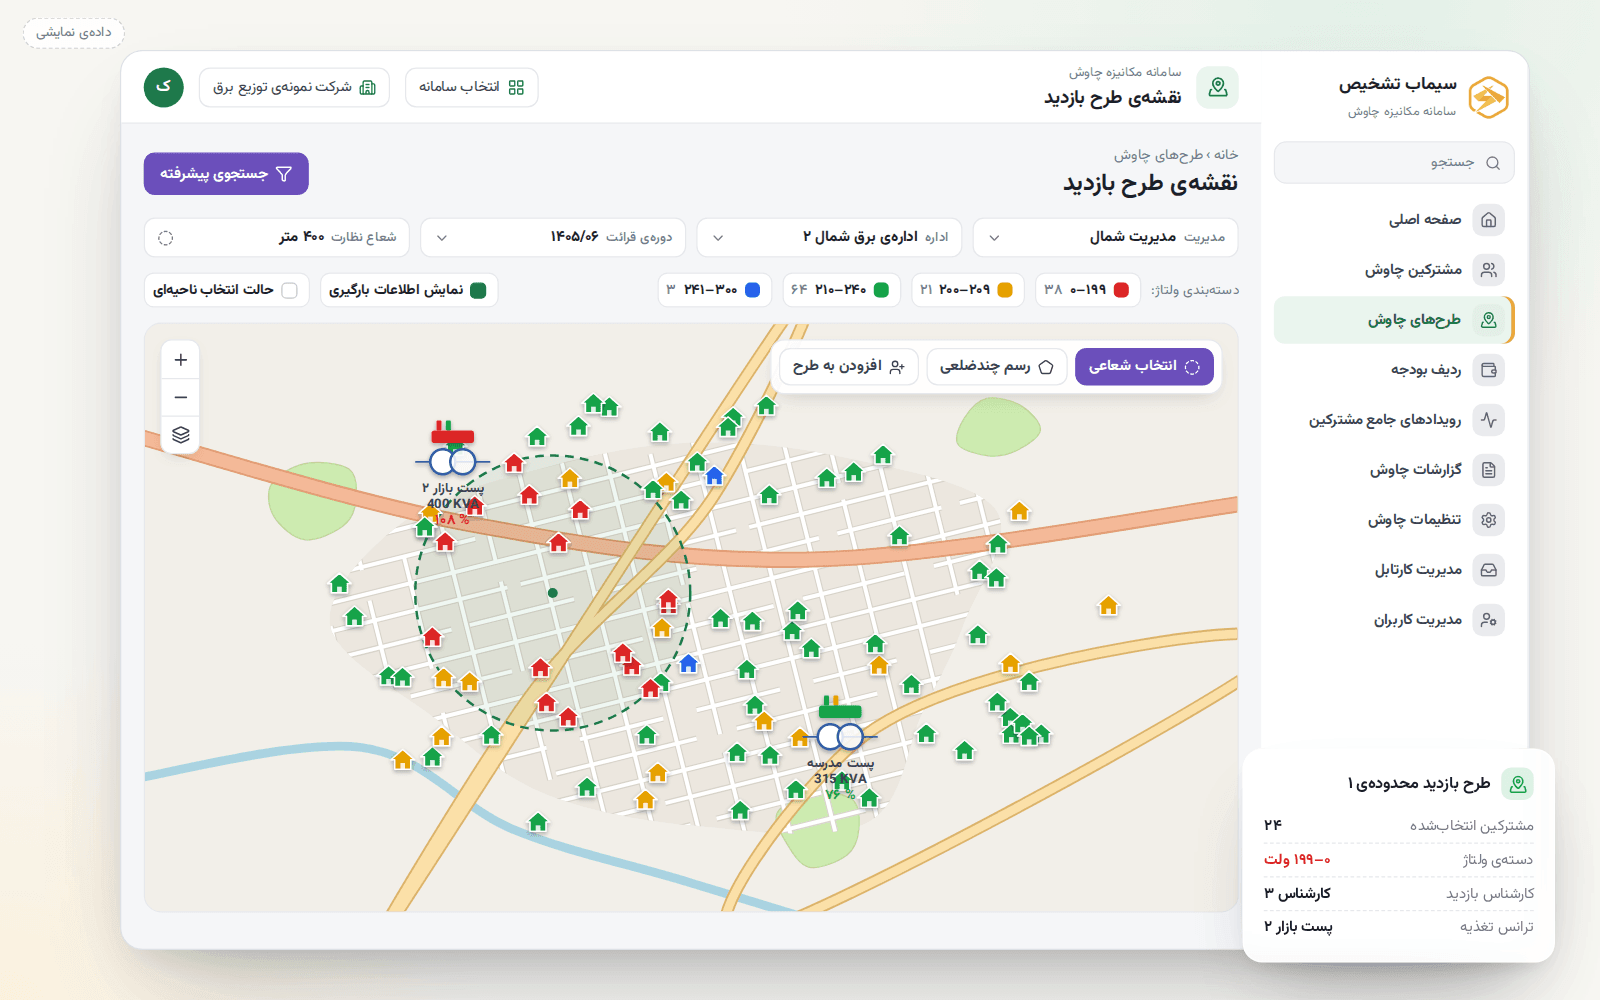Image resolution: width=1600 pixels, height=1000 pixels.
Task: Click افزودن به طرح button
Action: click(x=849, y=367)
